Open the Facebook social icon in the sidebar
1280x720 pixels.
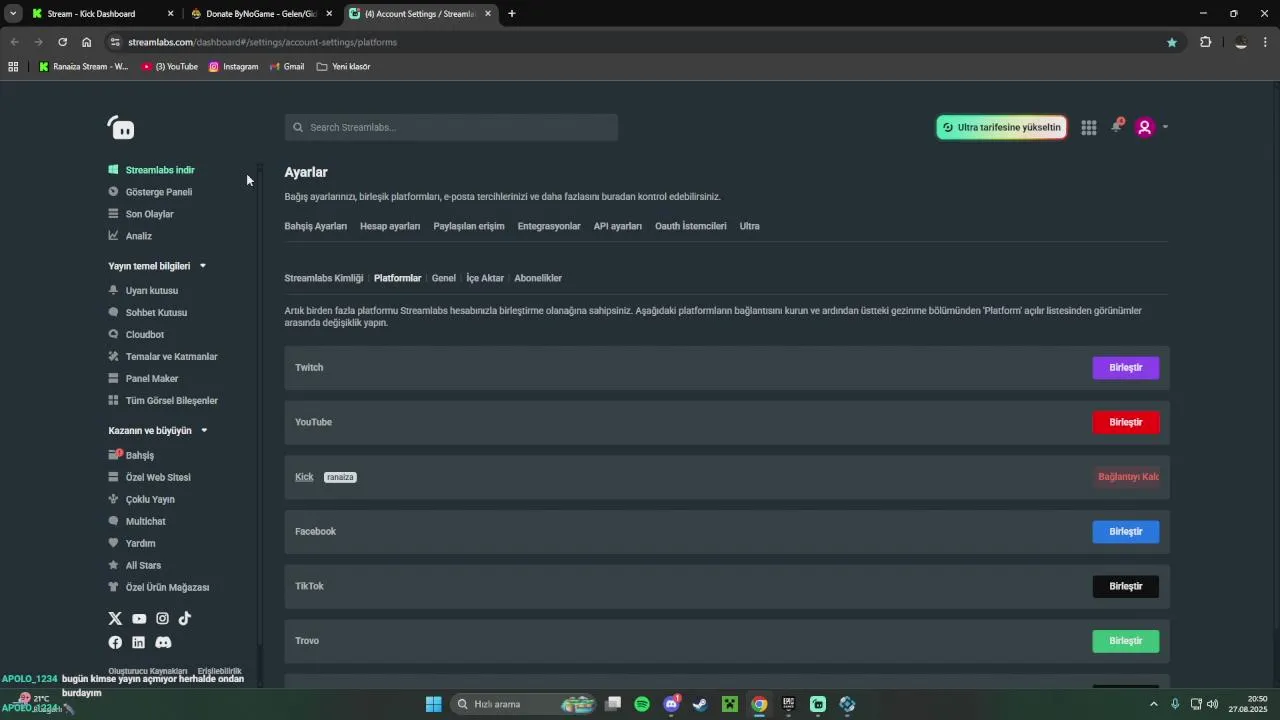point(115,642)
